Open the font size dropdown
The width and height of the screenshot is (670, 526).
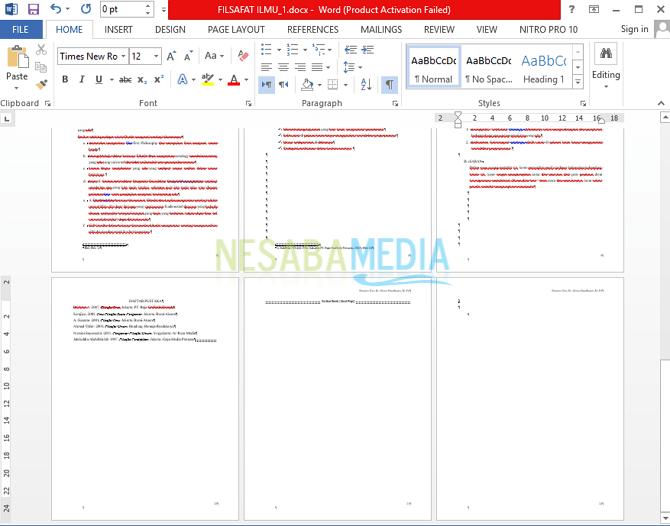pos(156,56)
